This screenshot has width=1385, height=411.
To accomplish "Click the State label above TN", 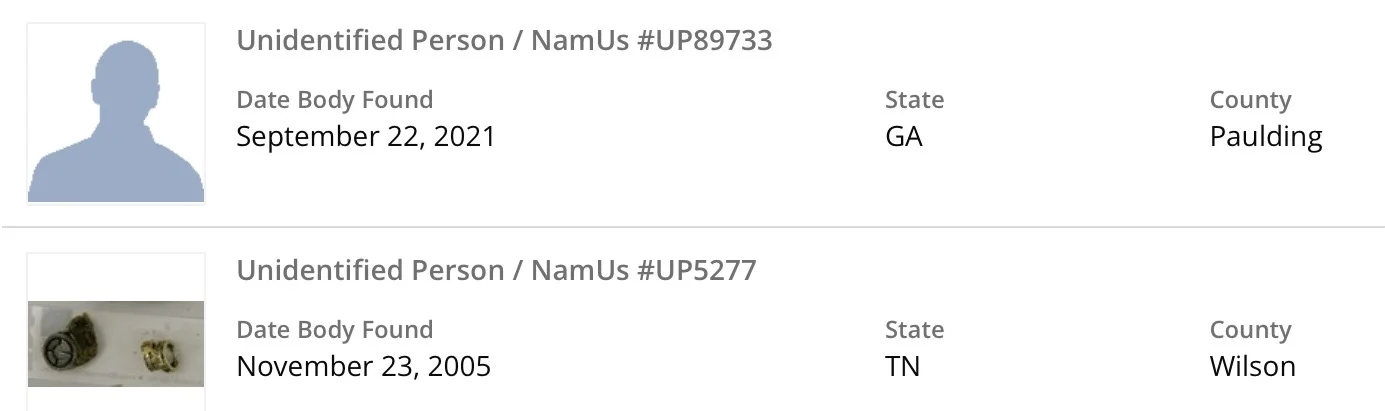I will pyautogui.click(x=914, y=330).
